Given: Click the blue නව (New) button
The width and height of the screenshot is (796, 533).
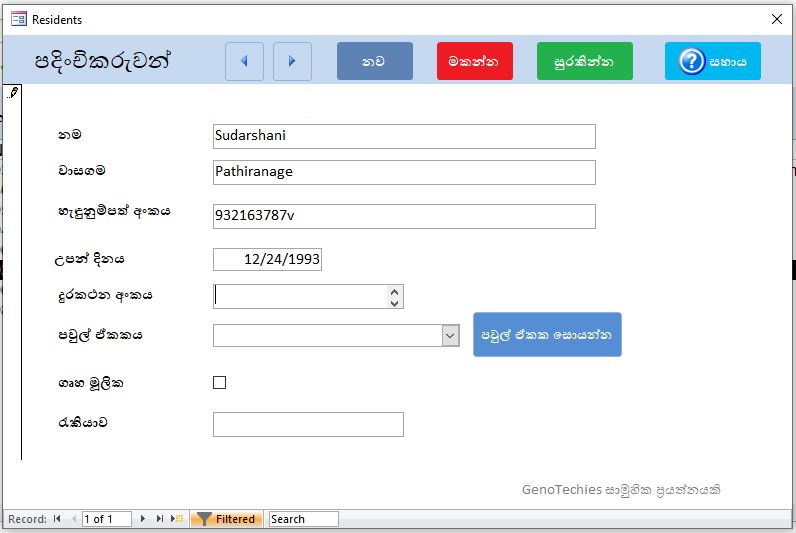Looking at the screenshot, I should tap(375, 61).
